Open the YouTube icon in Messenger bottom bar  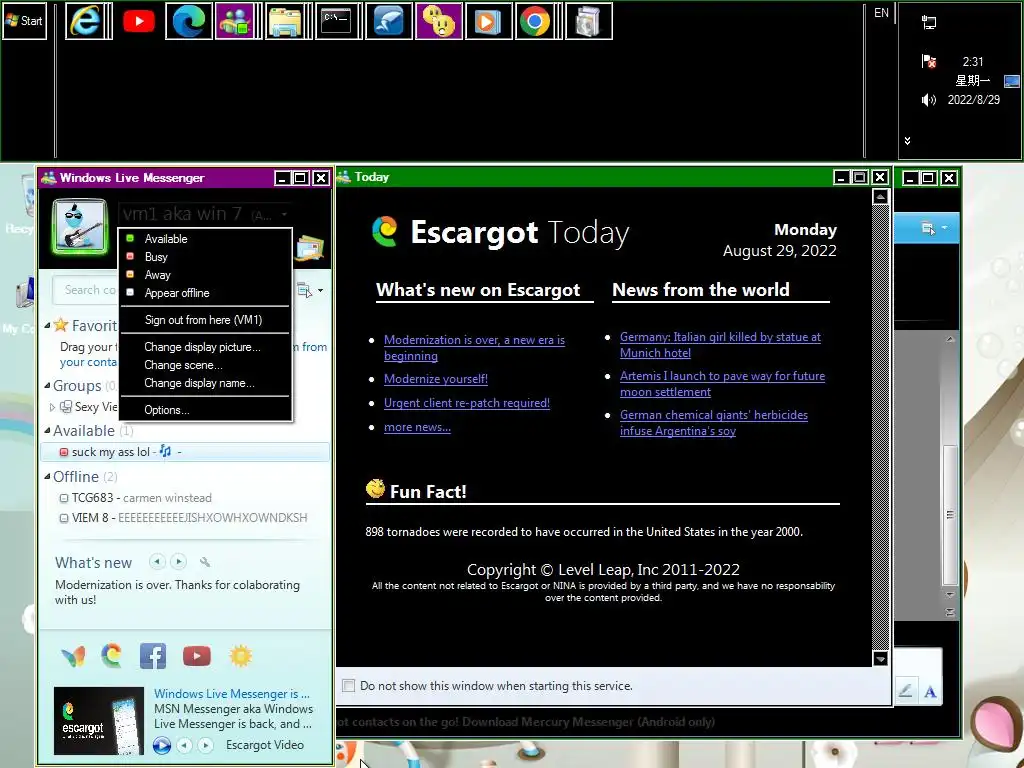pyautogui.click(x=197, y=656)
